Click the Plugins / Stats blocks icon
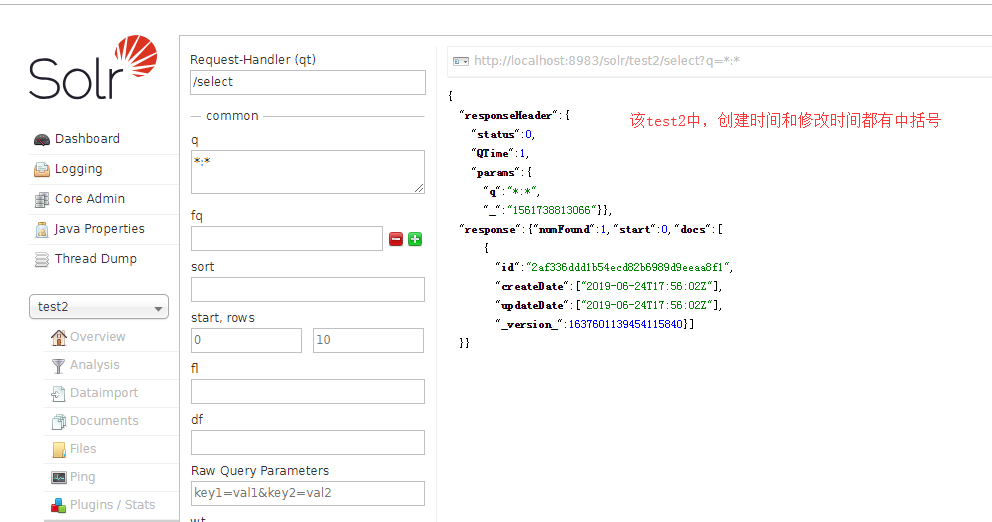992x522 pixels. click(58, 505)
